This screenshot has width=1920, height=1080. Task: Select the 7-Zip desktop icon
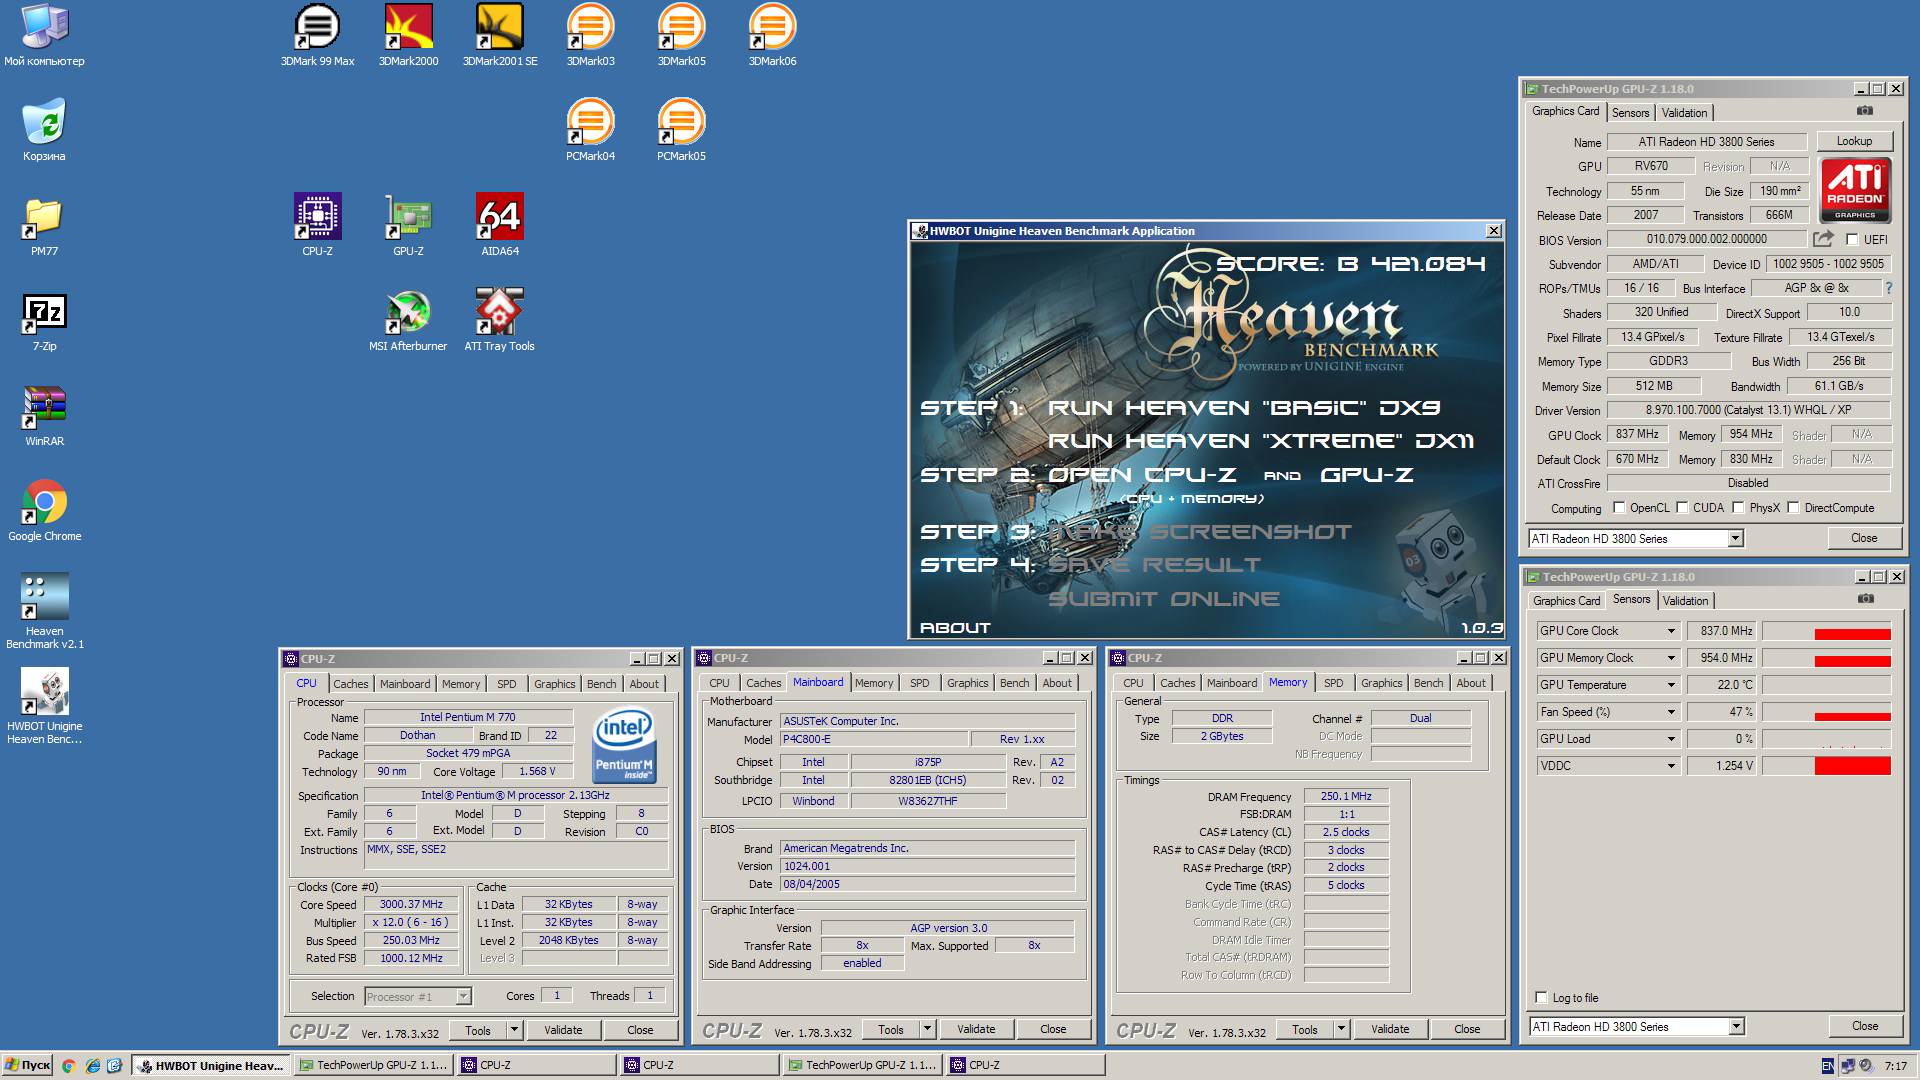pos(44,321)
